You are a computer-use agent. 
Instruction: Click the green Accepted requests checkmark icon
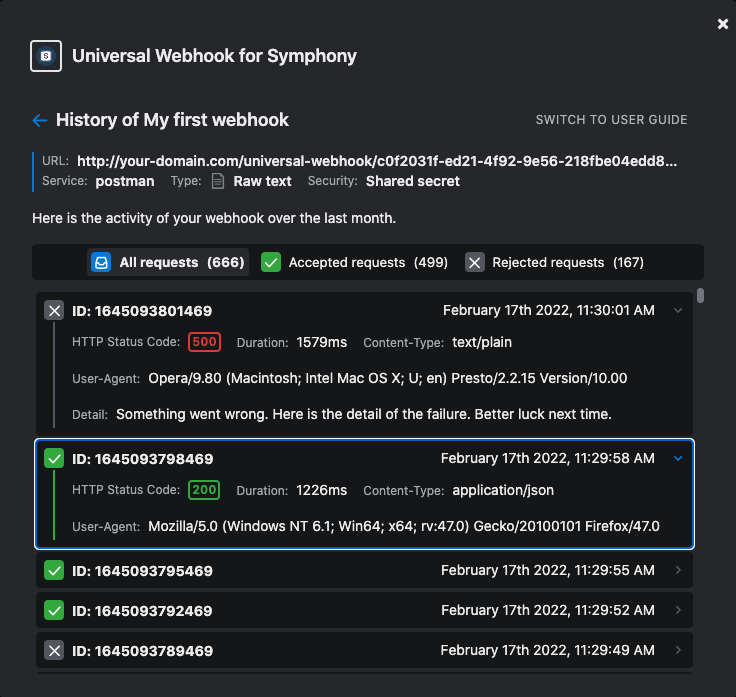[x=271, y=262]
